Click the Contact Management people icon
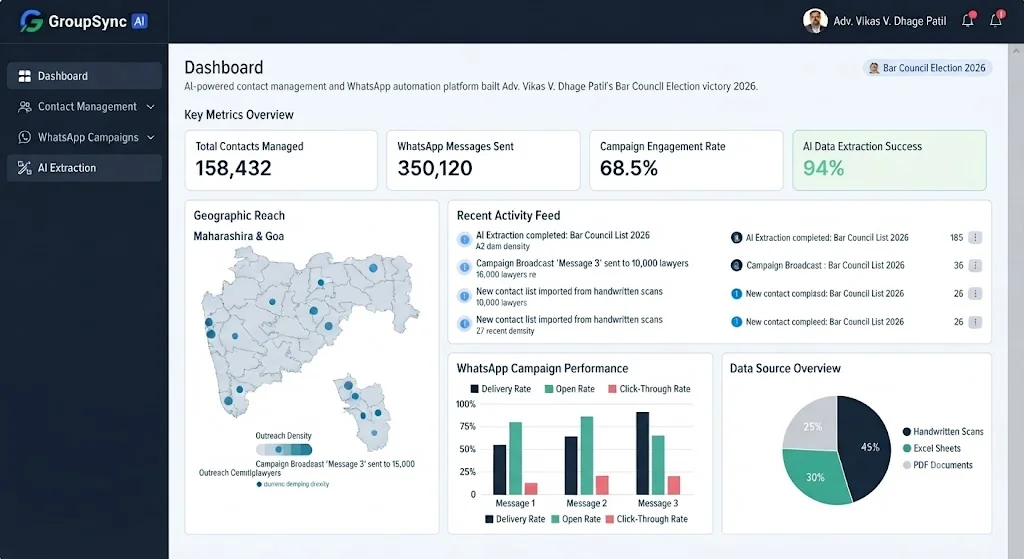This screenshot has height=559, width=1024. [25, 106]
